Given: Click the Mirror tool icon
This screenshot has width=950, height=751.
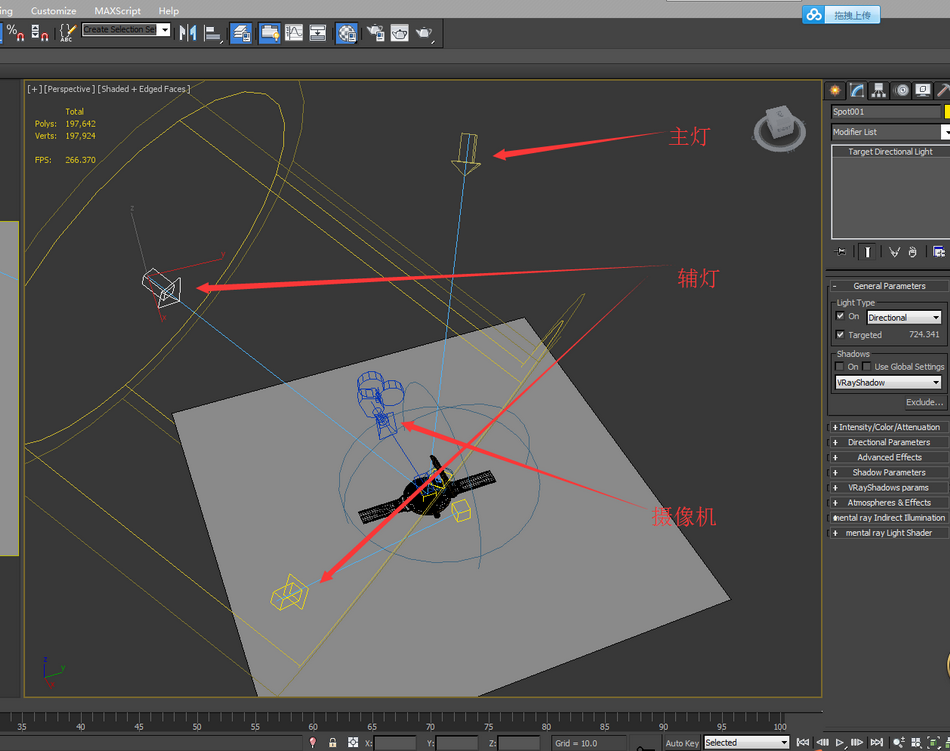Looking at the screenshot, I should pyautogui.click(x=187, y=33).
